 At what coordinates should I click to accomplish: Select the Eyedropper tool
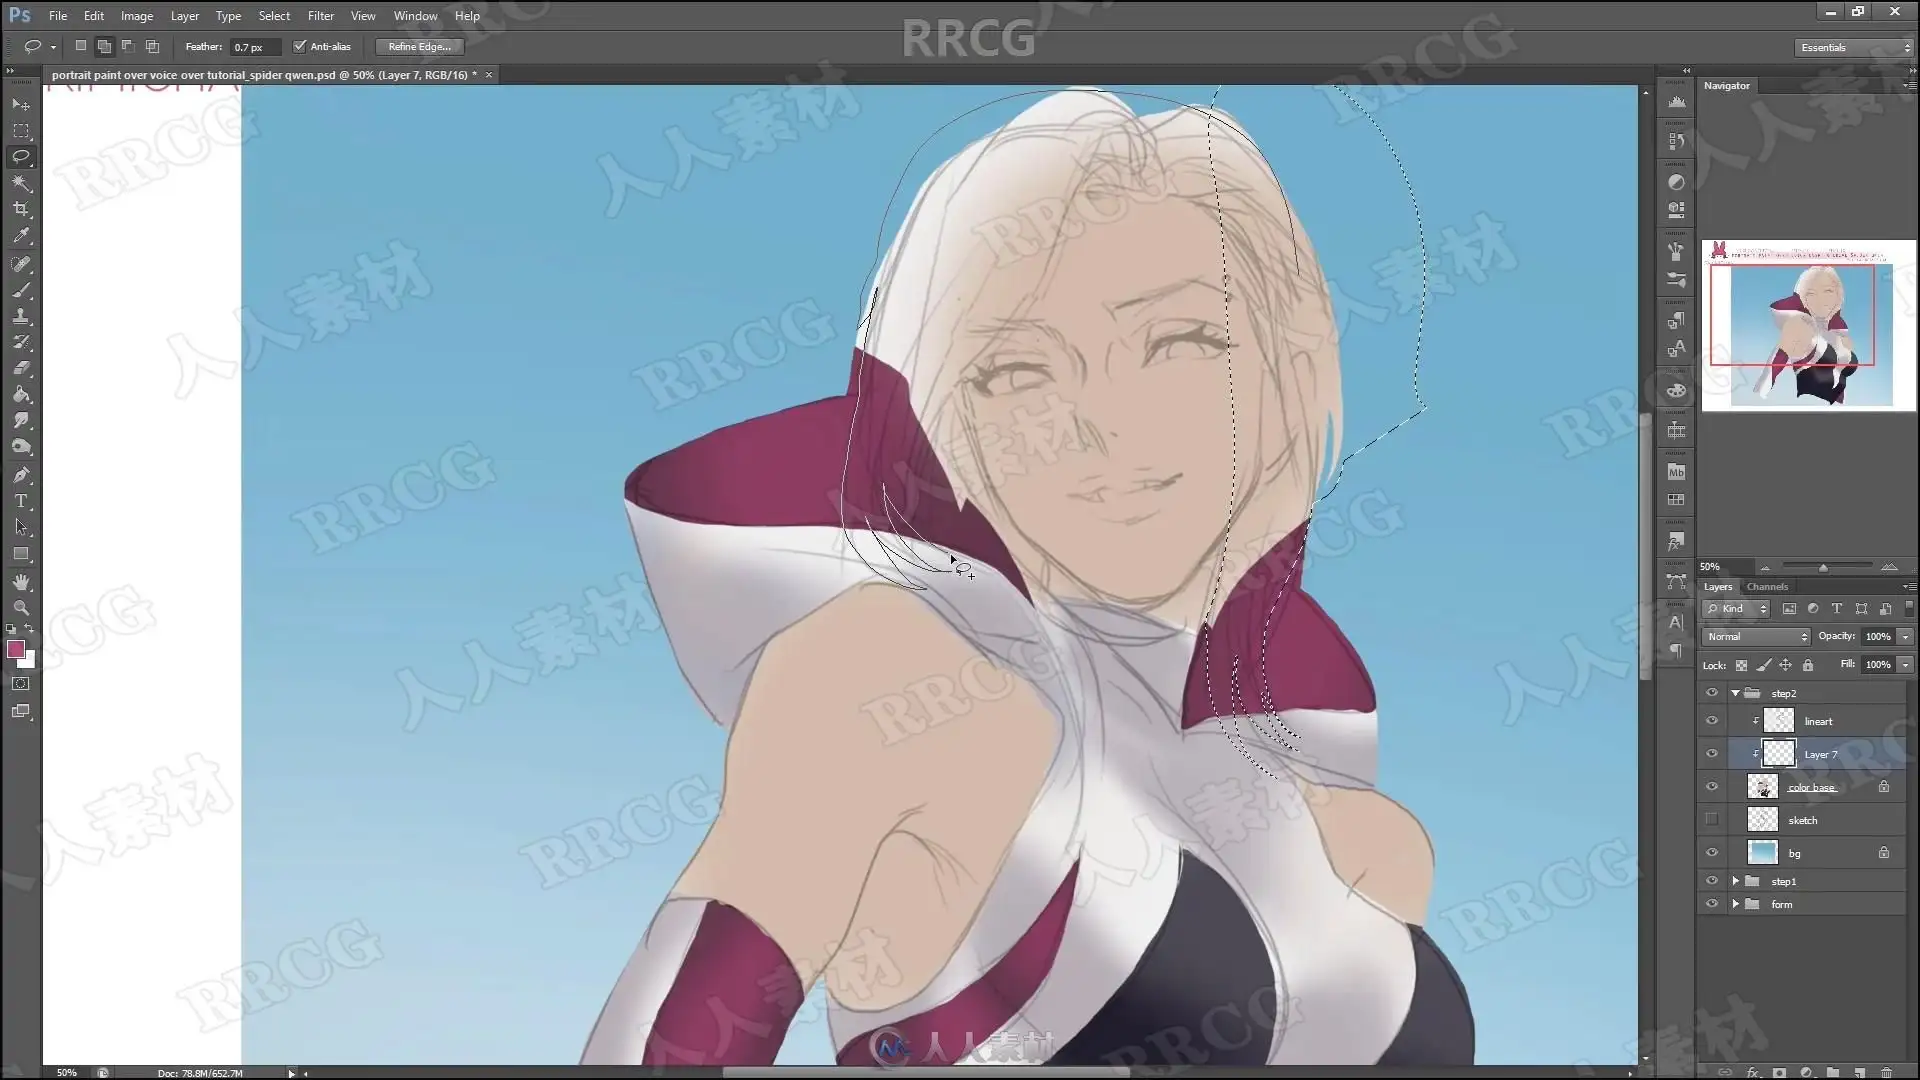tap(21, 236)
